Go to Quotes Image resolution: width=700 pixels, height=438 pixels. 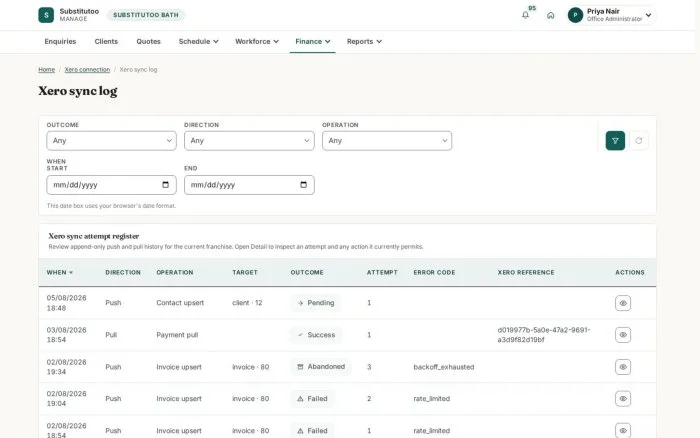148,42
